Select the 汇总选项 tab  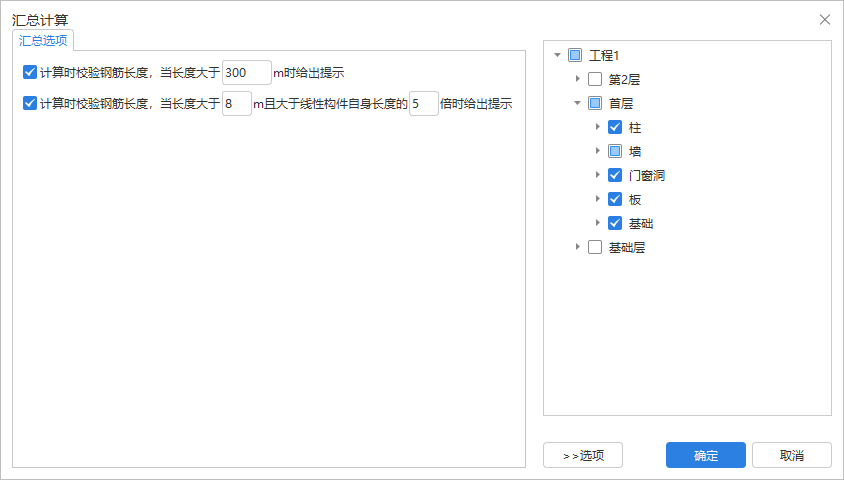pyautogui.click(x=43, y=40)
